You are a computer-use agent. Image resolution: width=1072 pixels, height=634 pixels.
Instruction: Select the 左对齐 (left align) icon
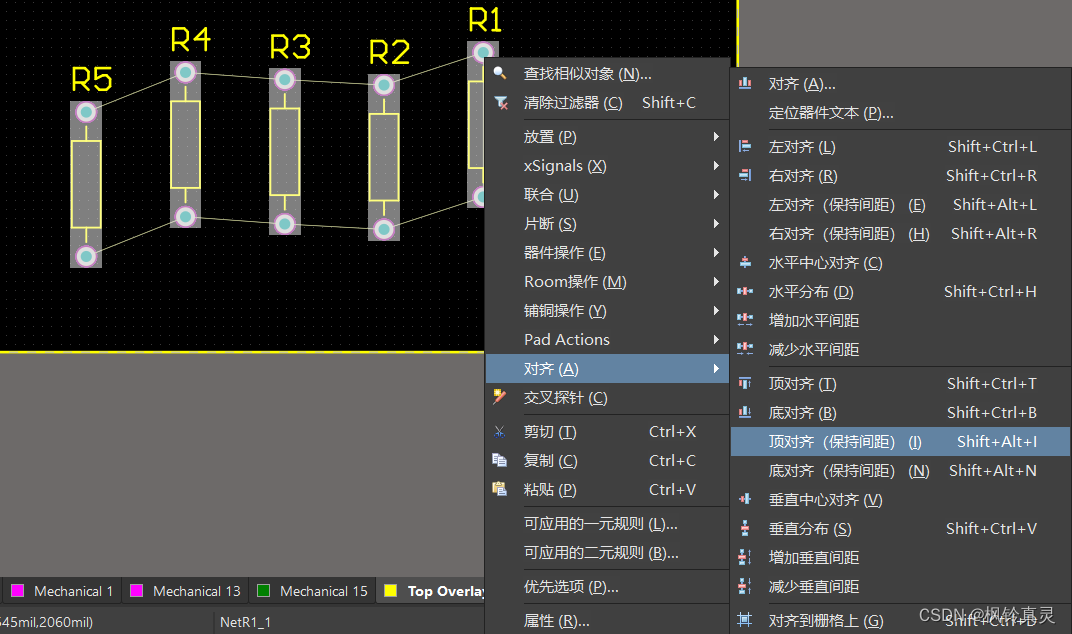(x=744, y=146)
